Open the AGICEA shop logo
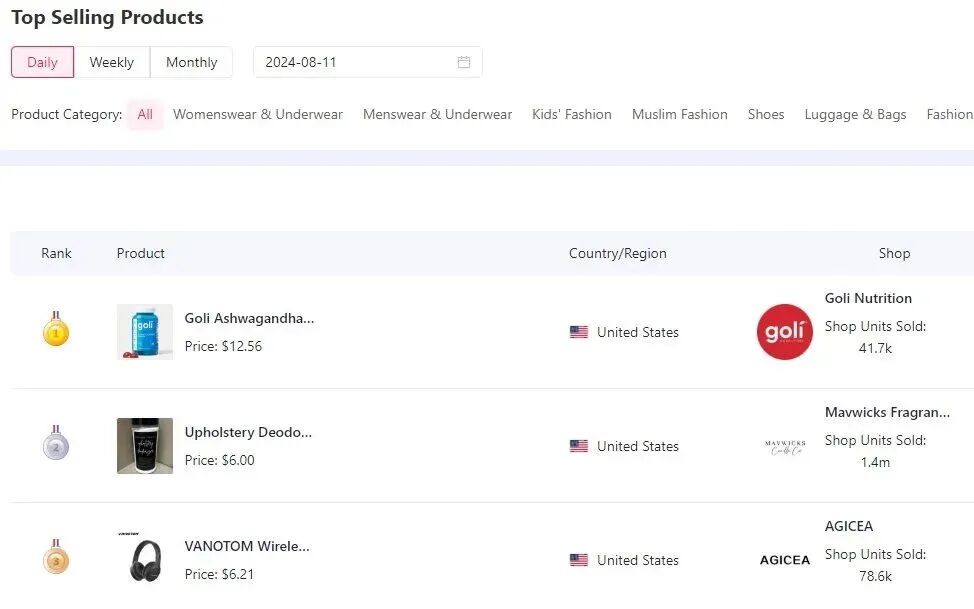 (785, 560)
